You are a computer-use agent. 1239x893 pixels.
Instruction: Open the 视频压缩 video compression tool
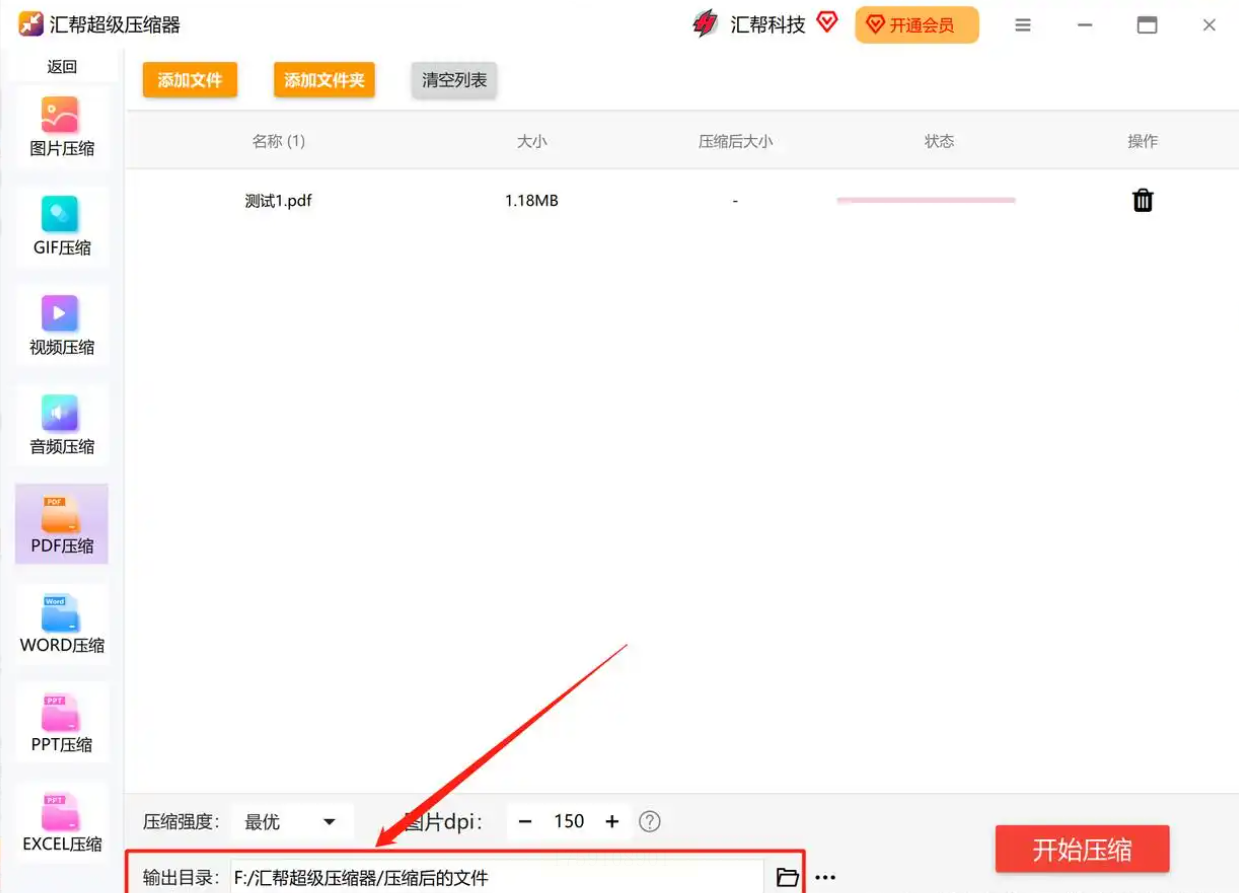pyautogui.click(x=62, y=327)
